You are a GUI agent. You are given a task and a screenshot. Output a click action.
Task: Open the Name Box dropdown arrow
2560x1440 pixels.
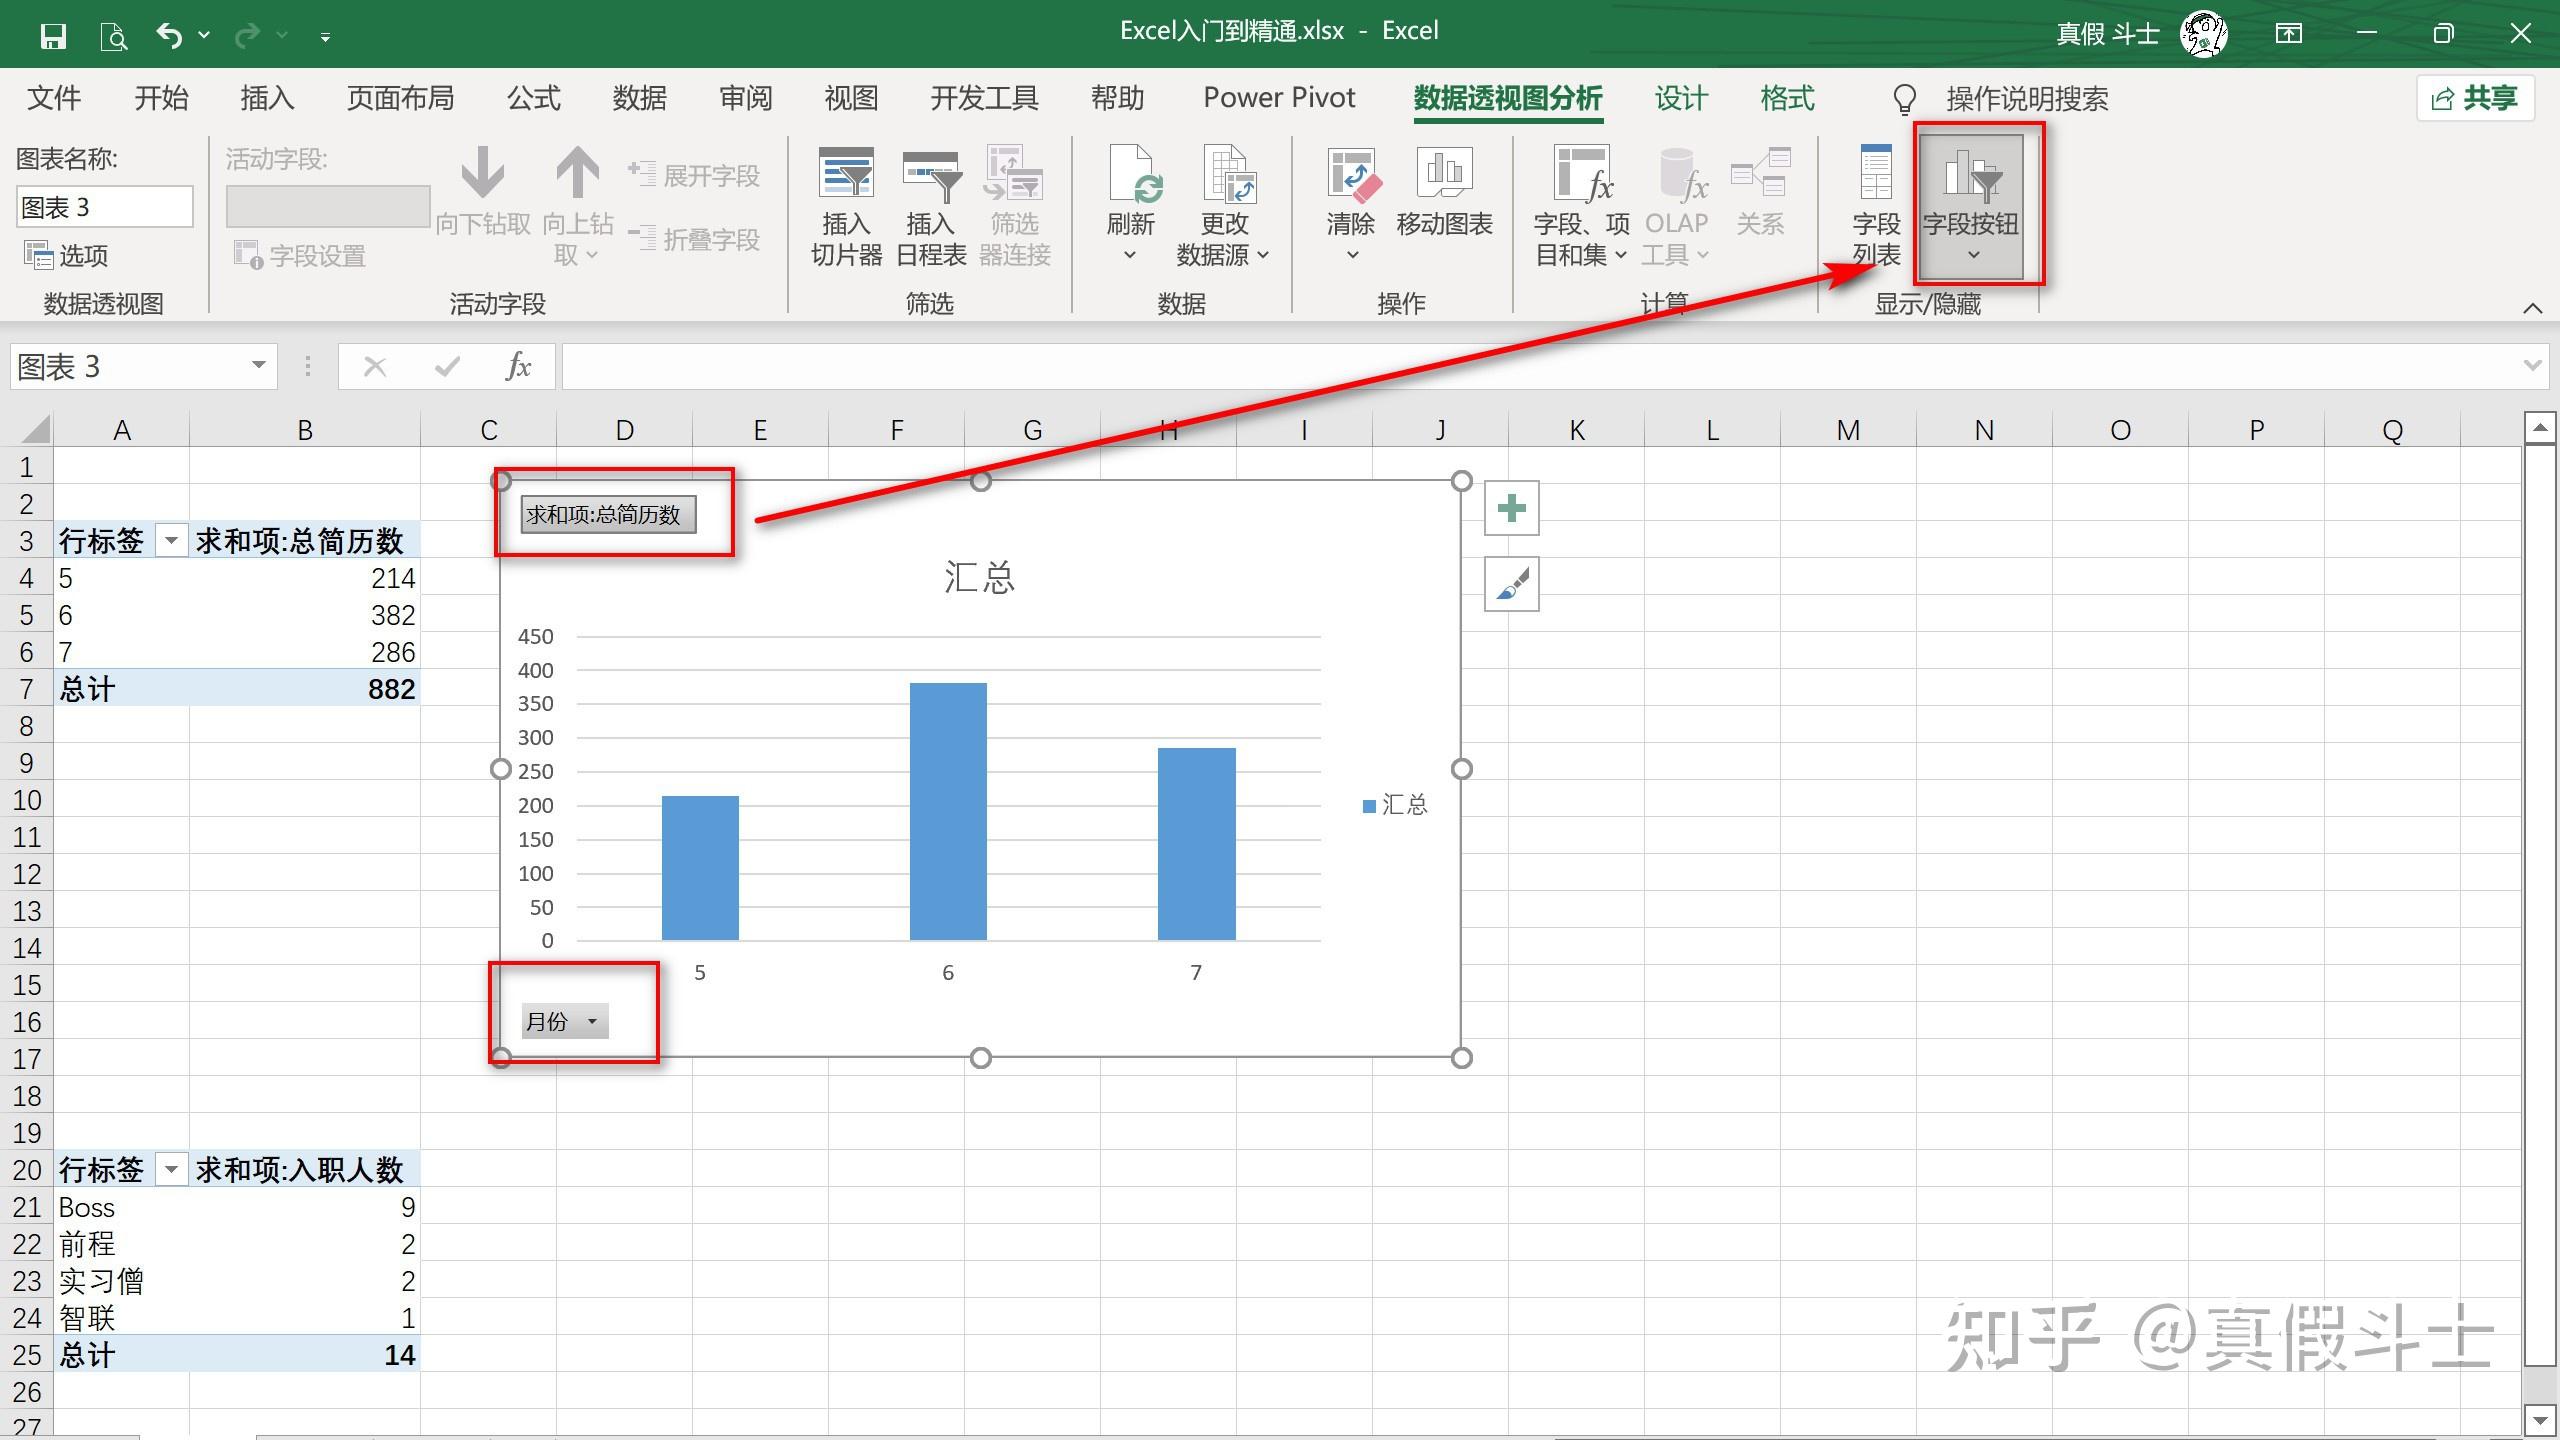258,365
